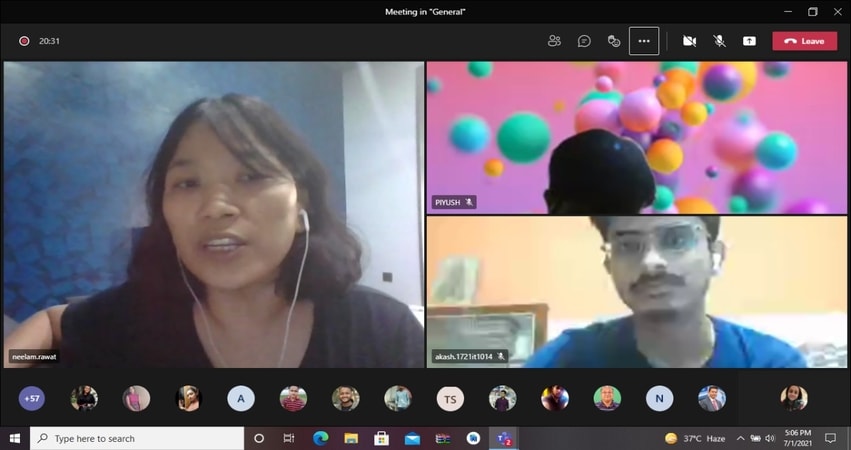Unmute the microphone

click(719, 41)
